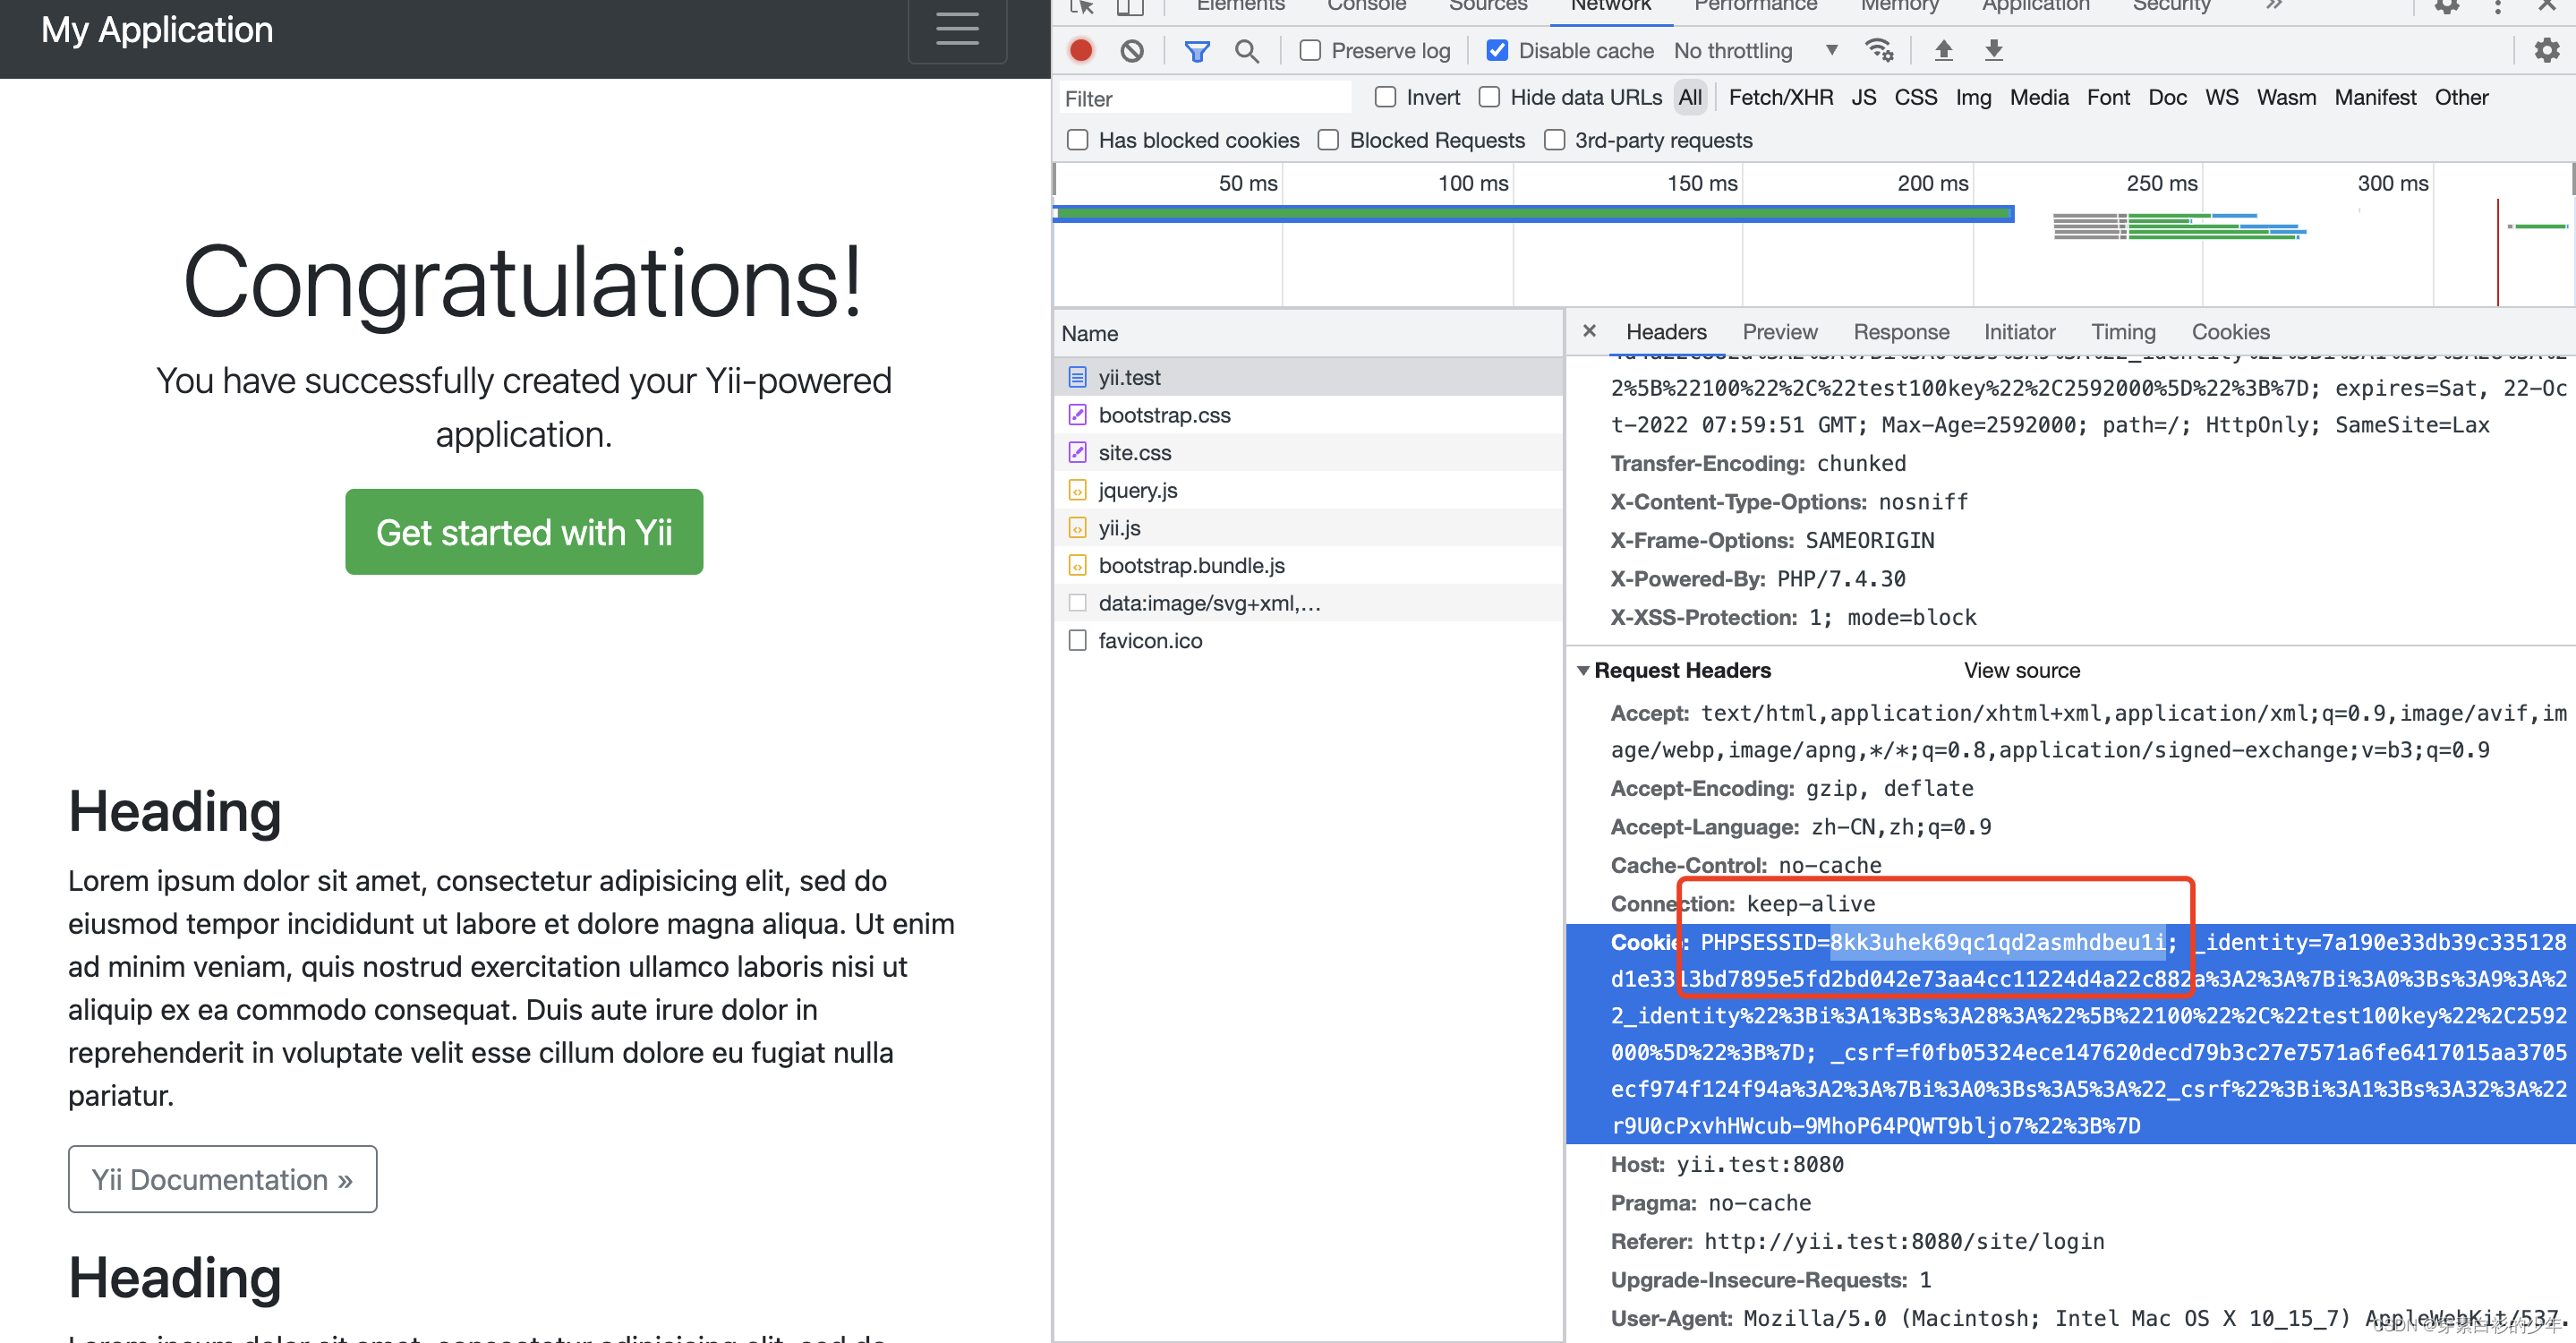Filter by JS type
Image resolution: width=2576 pixels, height=1343 pixels.
pos(1863,97)
